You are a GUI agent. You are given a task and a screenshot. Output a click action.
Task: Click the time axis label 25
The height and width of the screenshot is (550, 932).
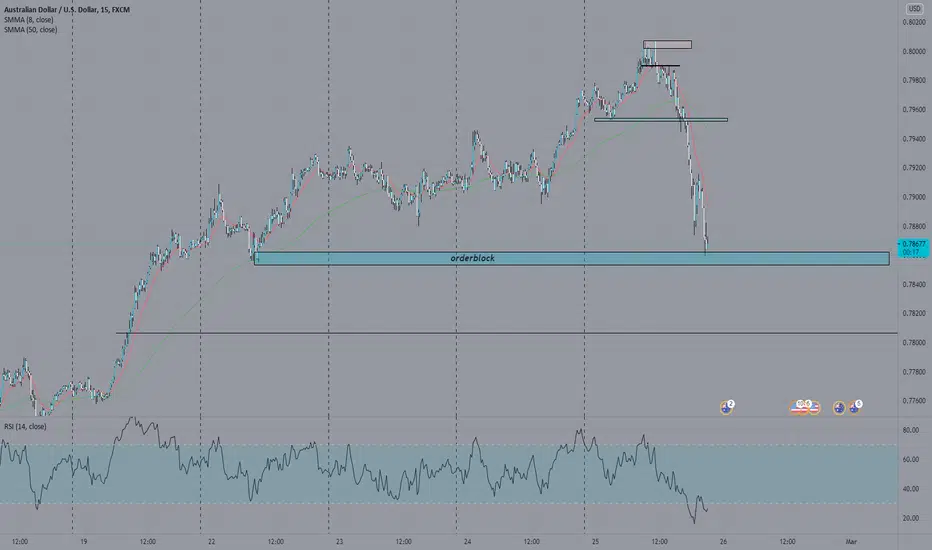[596, 542]
